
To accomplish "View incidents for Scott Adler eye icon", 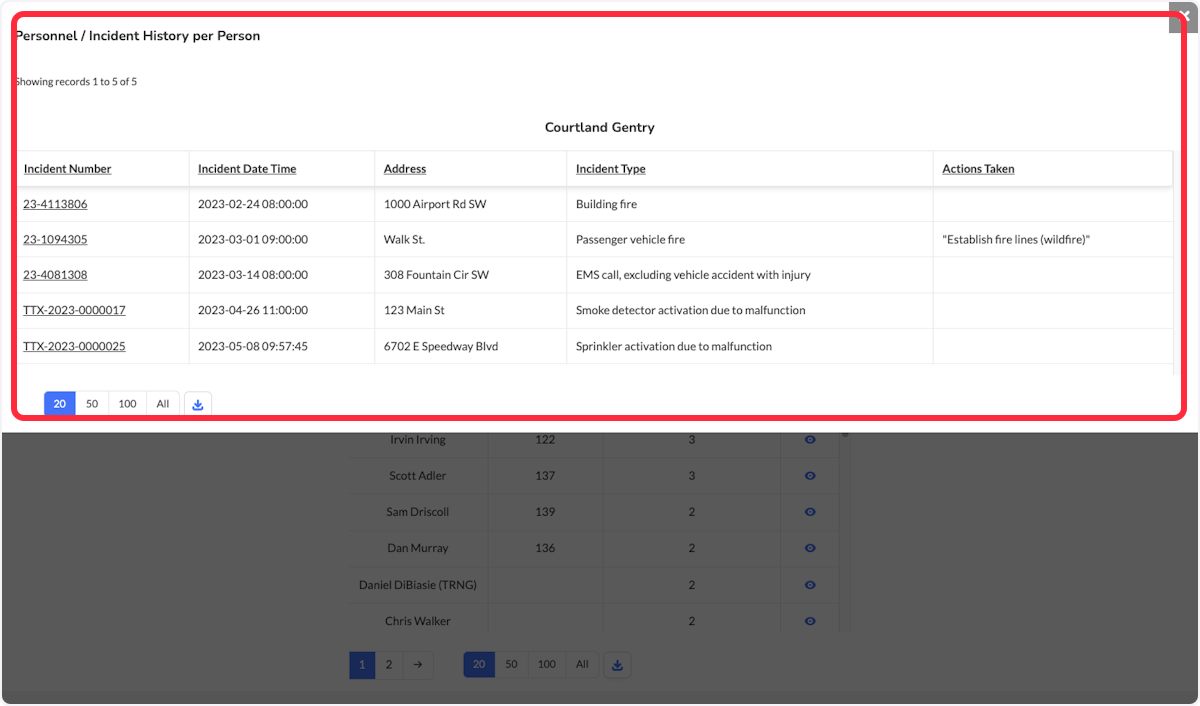I will pyautogui.click(x=810, y=476).
